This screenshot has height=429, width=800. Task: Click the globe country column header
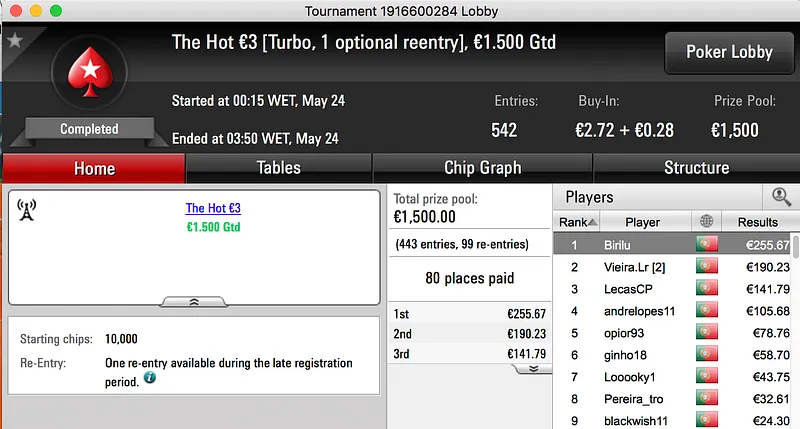[707, 222]
